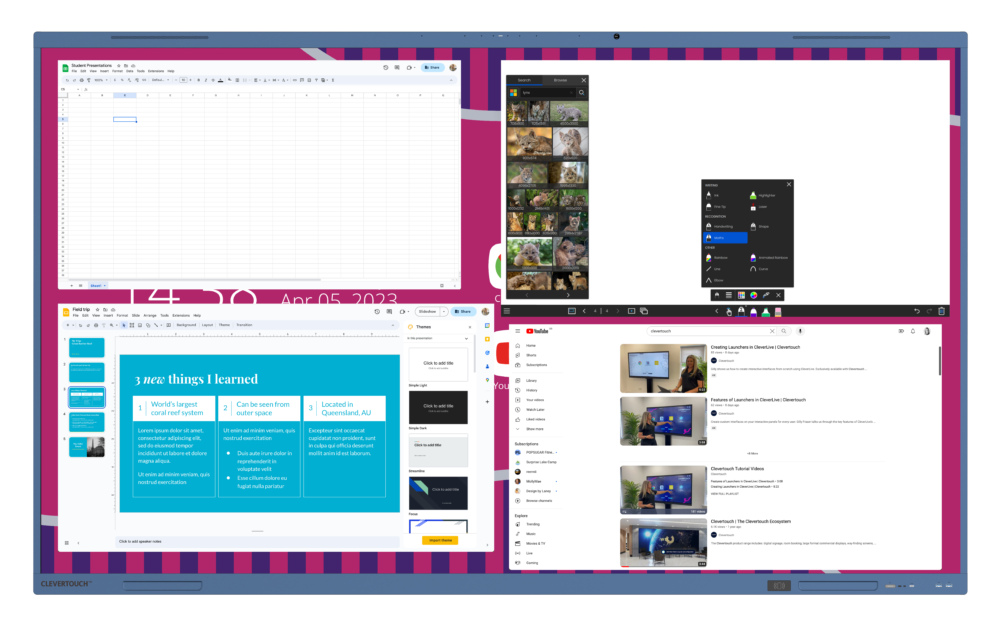
Task: Switch to Search tab in image search
Action: coord(524,80)
